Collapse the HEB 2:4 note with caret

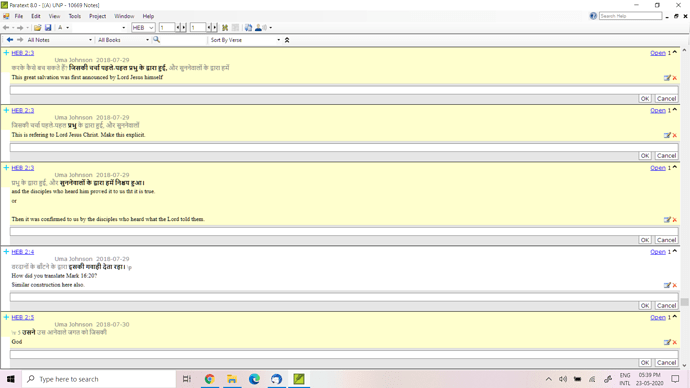coord(675,251)
